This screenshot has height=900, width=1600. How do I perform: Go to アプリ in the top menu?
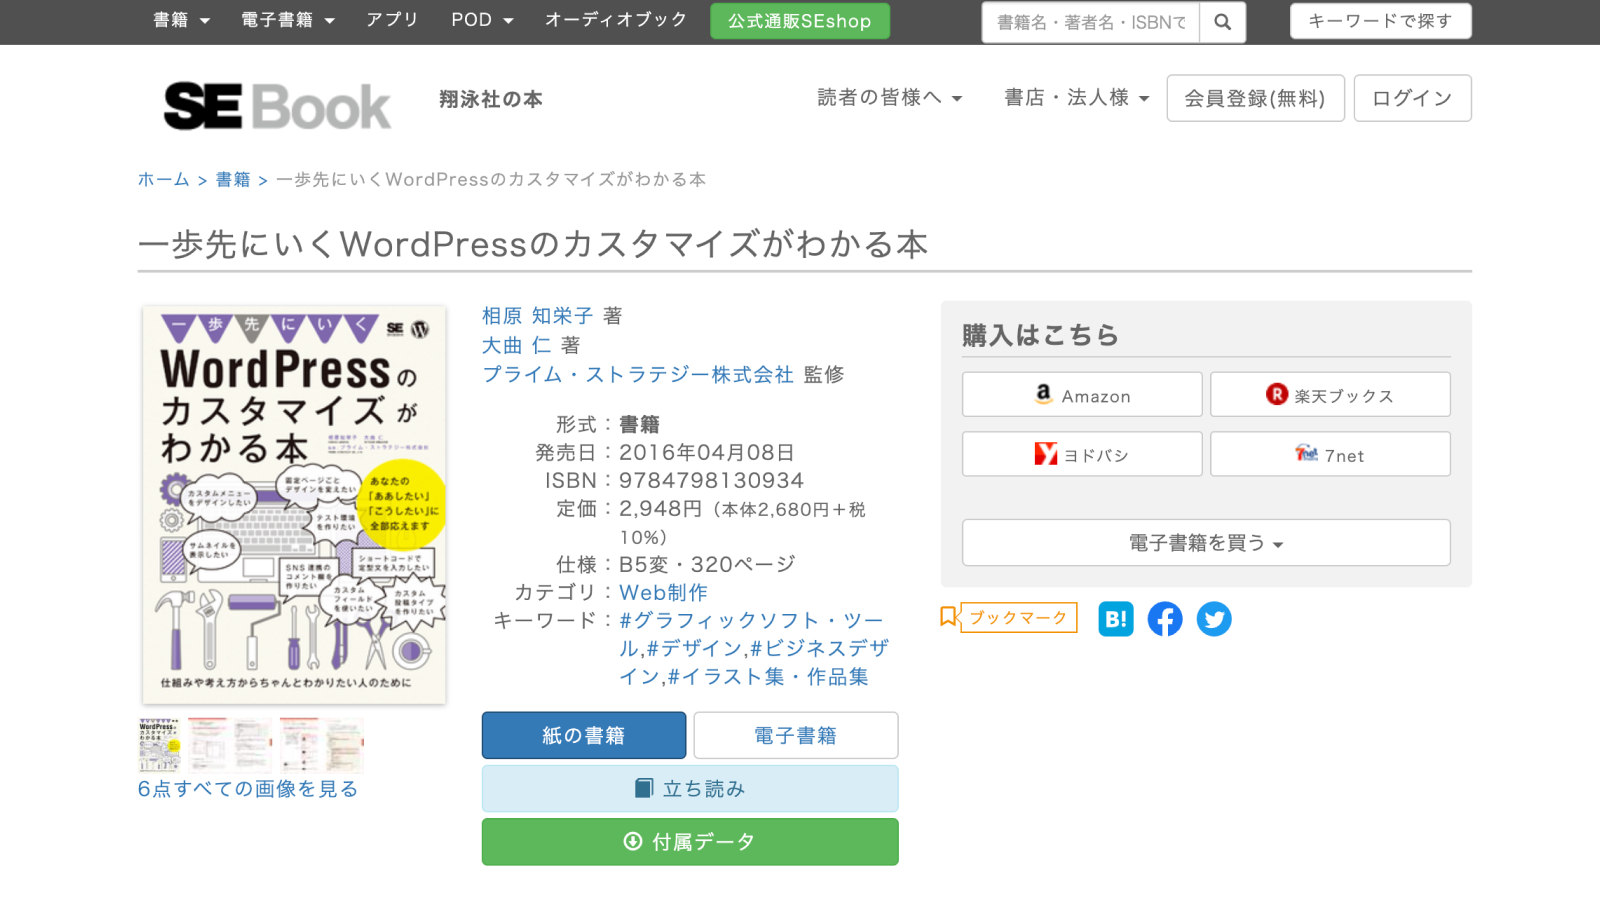point(392,20)
